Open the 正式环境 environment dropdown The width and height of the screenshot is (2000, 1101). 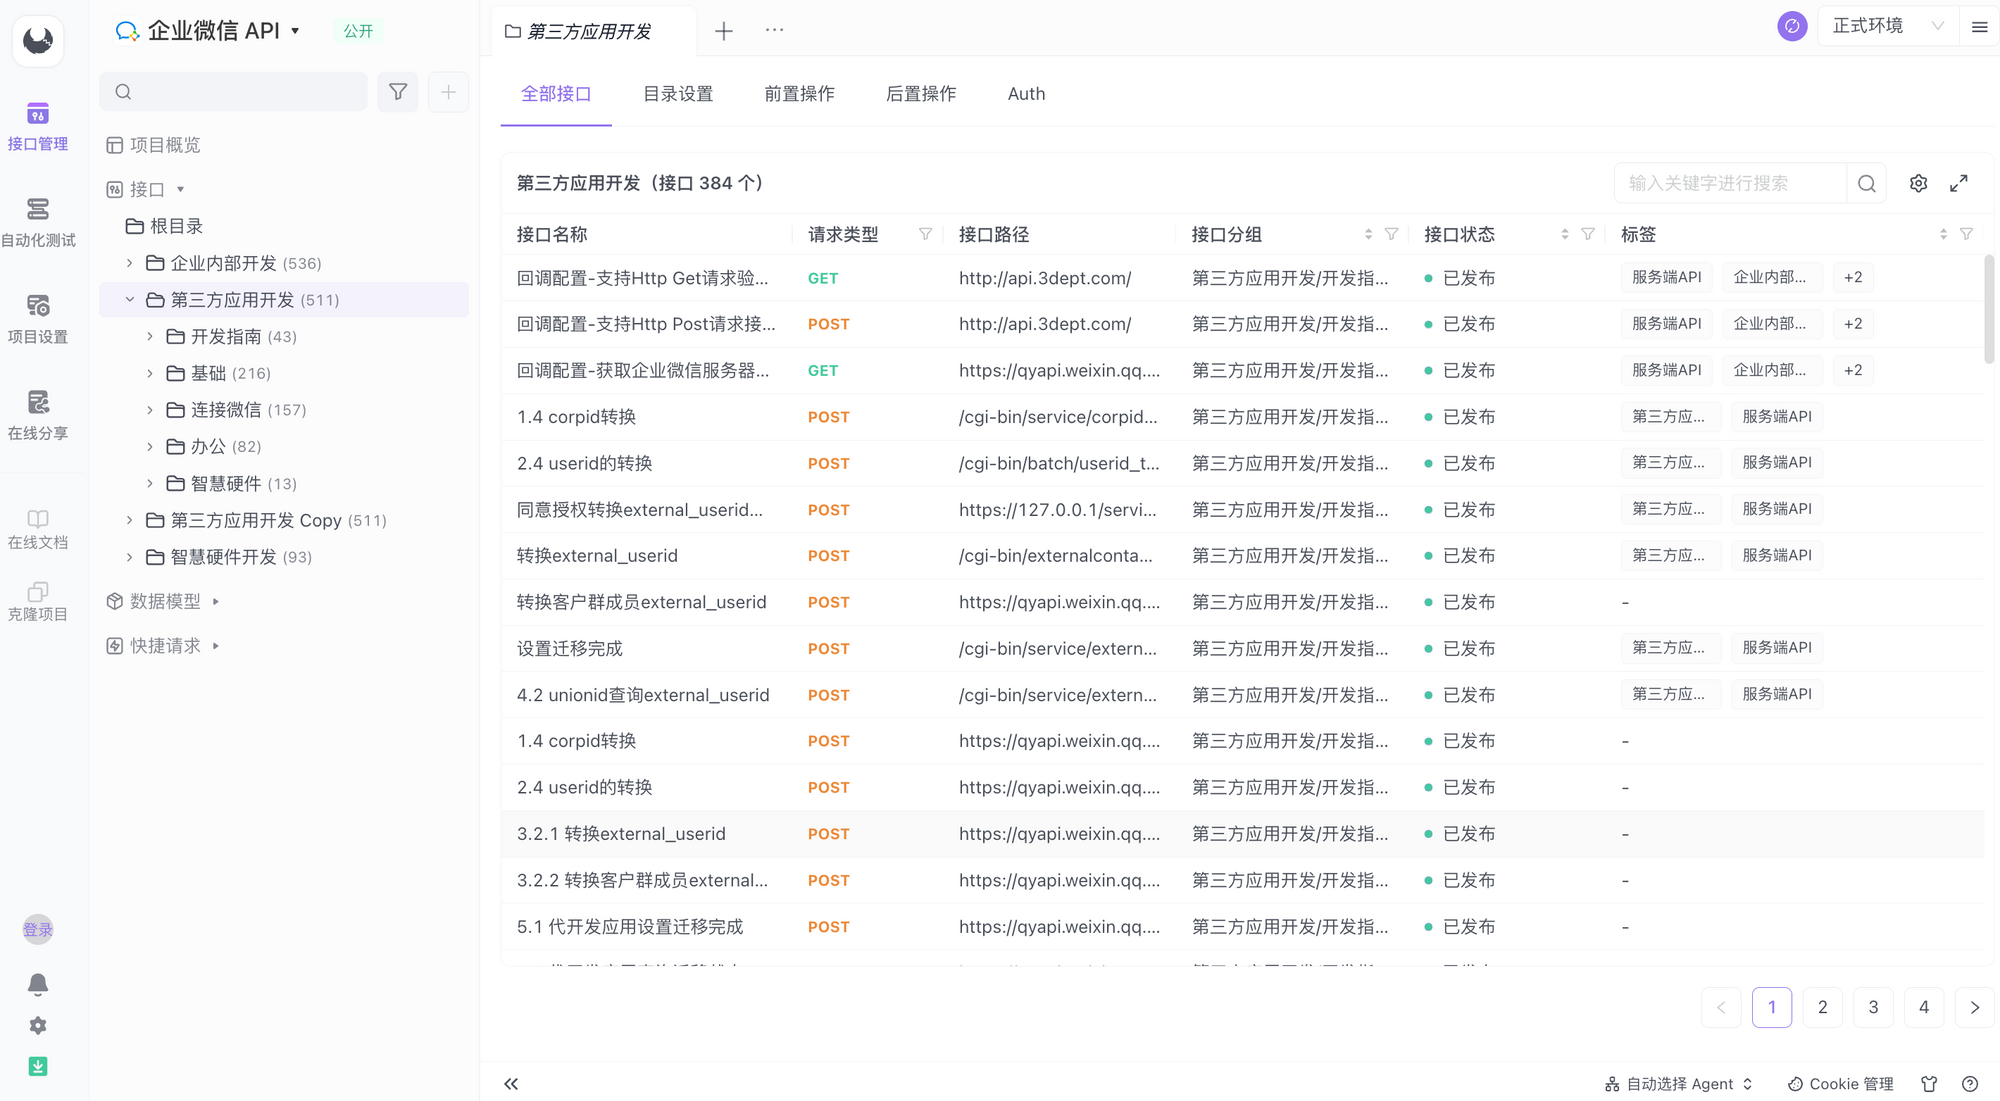coord(1884,25)
